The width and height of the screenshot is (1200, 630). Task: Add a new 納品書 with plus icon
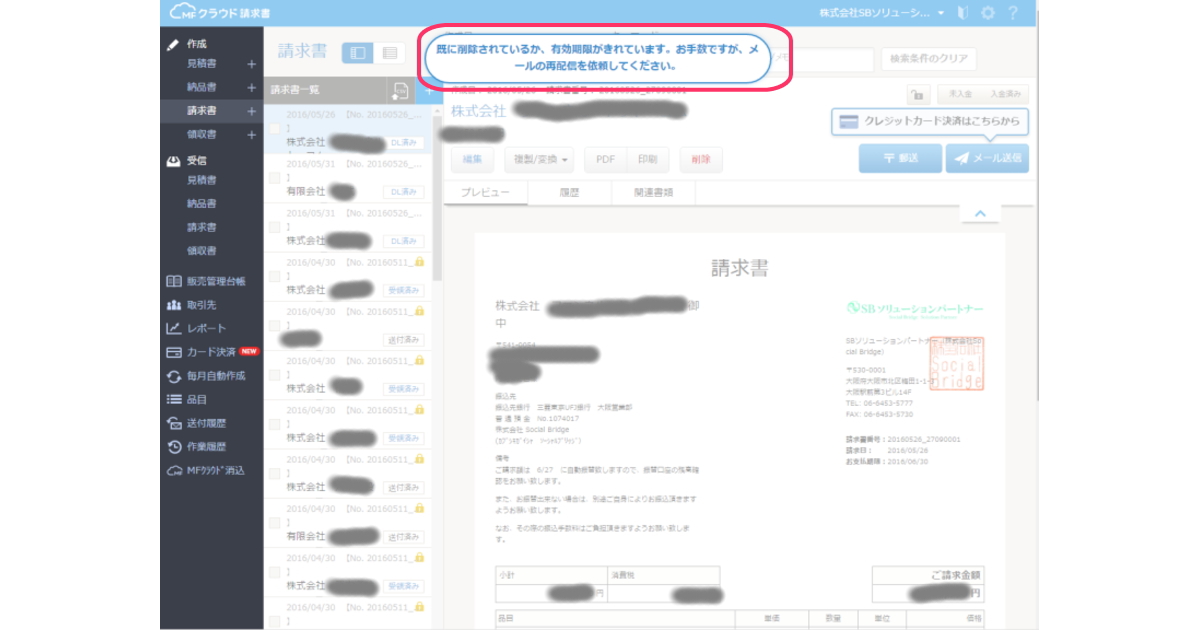[x=252, y=87]
